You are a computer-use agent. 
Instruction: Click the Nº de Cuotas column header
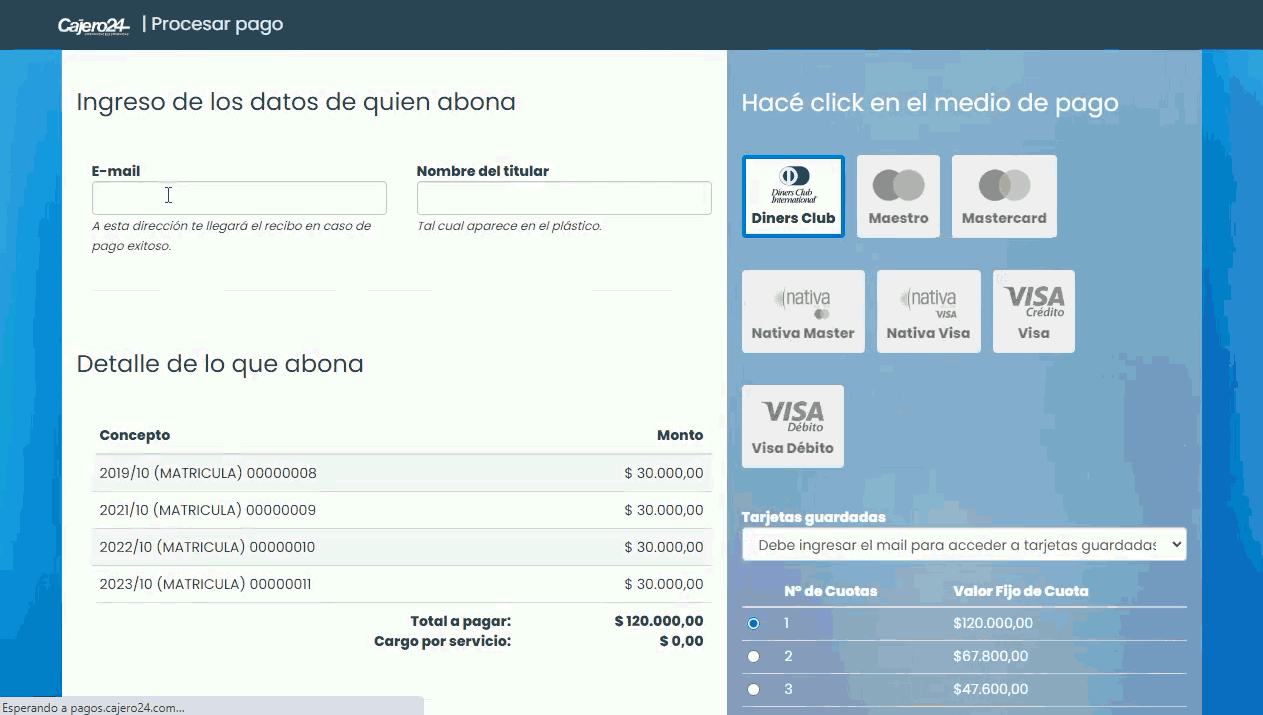830,591
